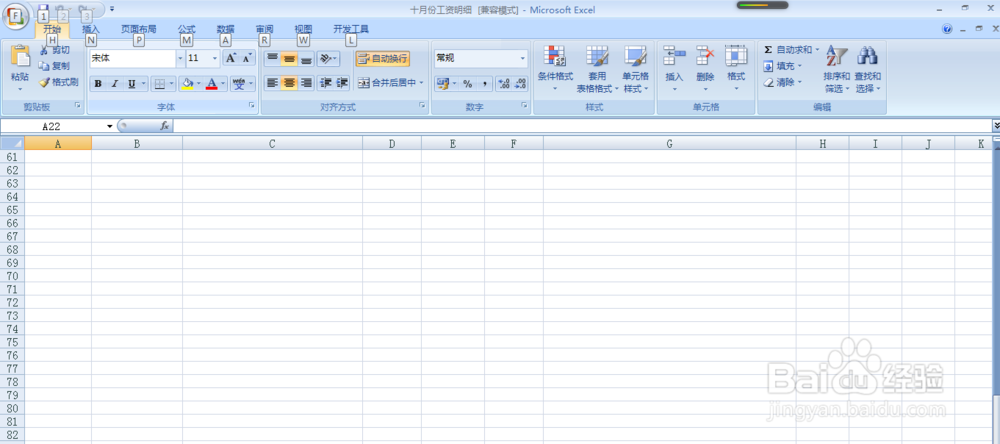Apply comma style number format
1000x444 pixels.
click(x=484, y=84)
